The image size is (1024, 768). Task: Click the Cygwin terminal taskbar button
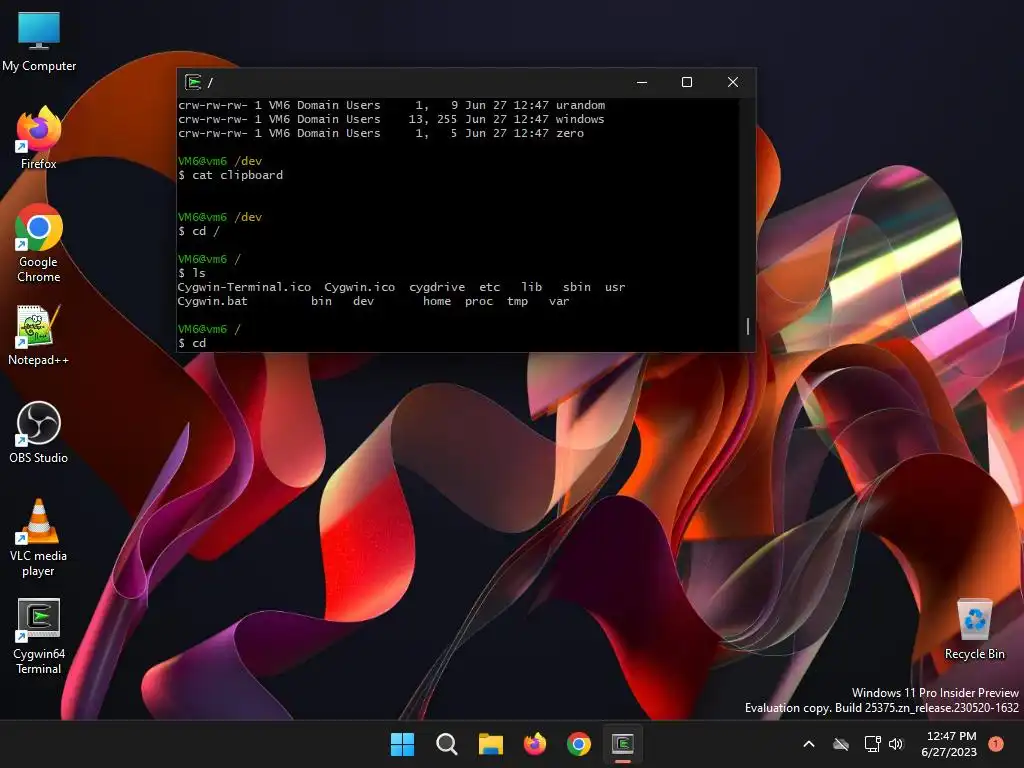(623, 744)
